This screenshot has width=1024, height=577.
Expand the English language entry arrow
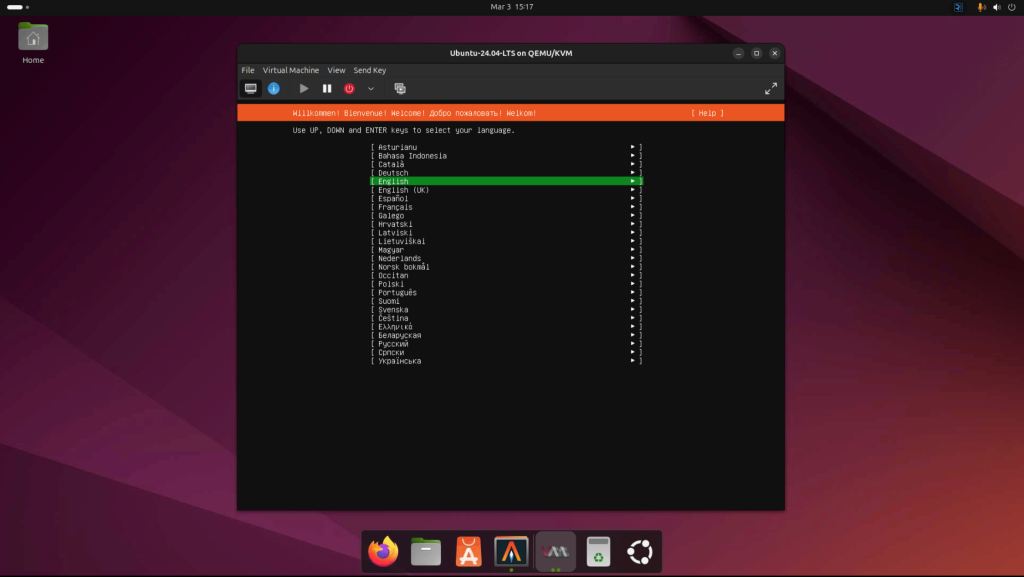tap(631, 181)
